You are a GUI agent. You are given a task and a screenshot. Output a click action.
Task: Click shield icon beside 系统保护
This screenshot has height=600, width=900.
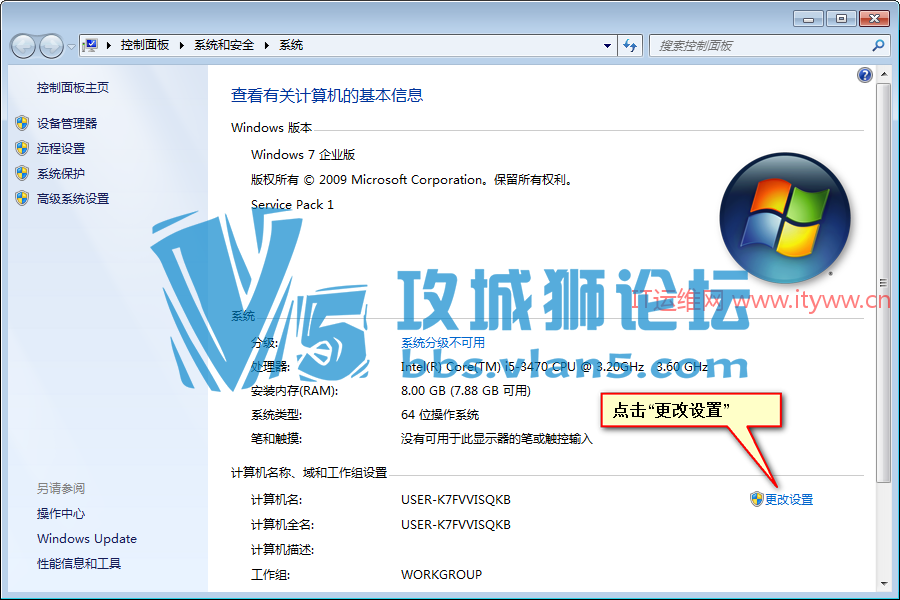point(22,173)
